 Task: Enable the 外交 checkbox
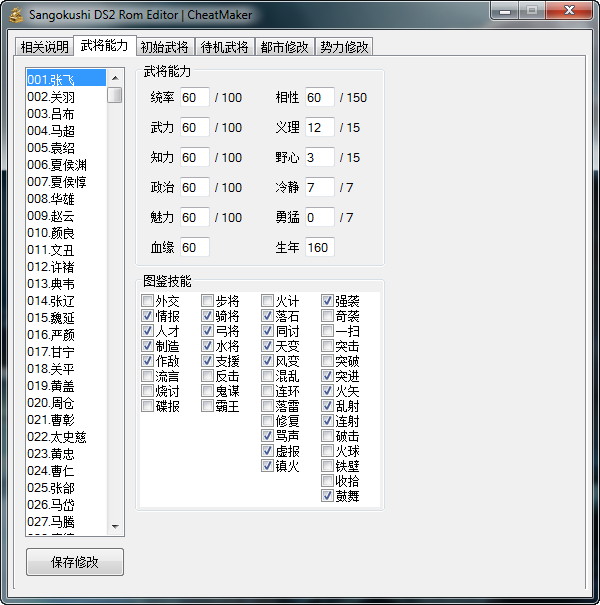pos(148,301)
